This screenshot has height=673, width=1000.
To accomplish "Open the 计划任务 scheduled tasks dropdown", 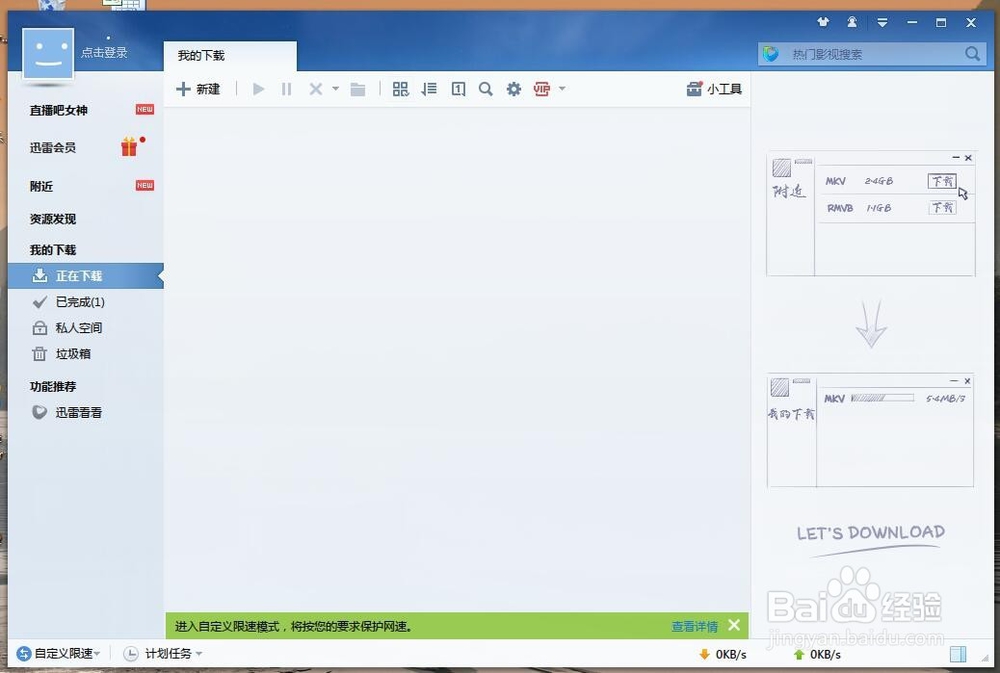I will (x=163, y=654).
